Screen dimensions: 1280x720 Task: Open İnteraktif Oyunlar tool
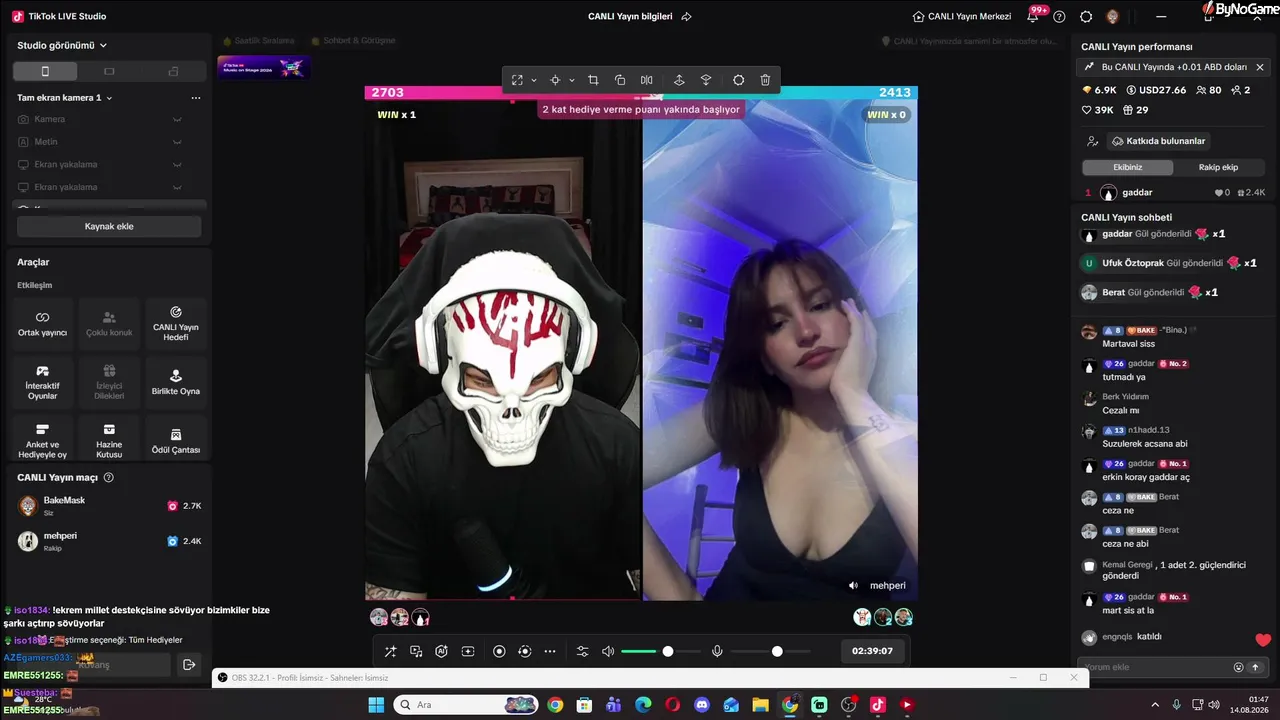tap(43, 382)
